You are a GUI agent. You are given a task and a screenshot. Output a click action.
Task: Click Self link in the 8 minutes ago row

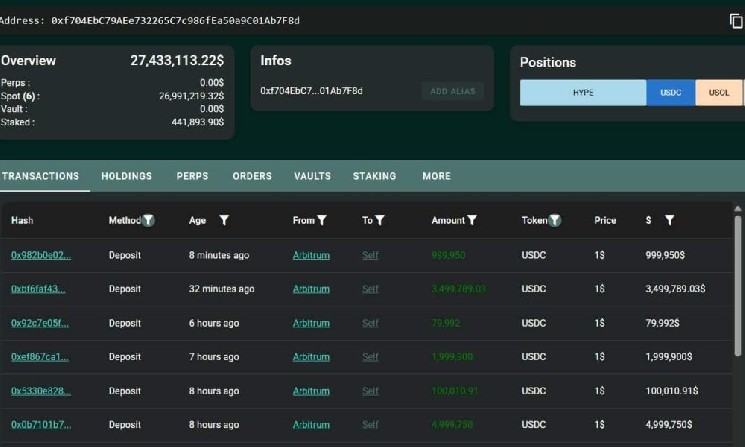coord(370,255)
